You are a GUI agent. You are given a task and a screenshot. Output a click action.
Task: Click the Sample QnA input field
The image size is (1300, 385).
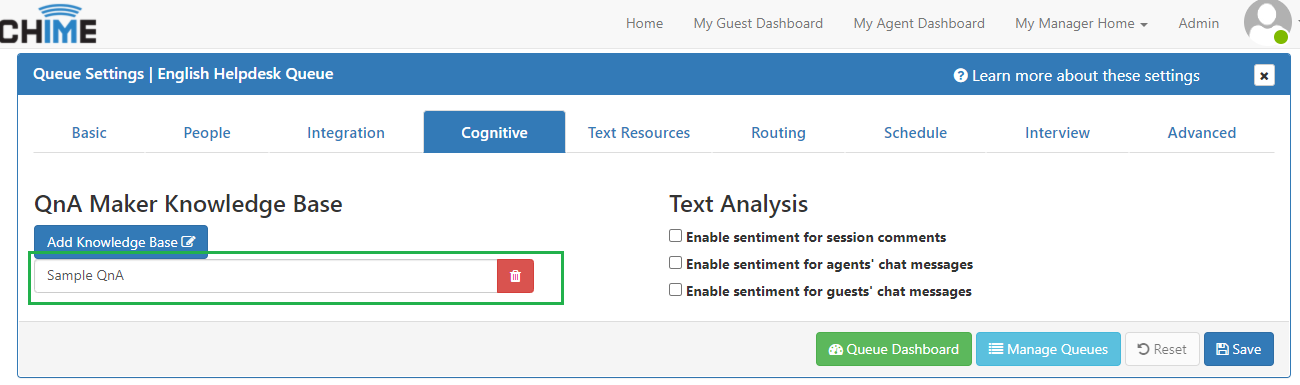tap(266, 276)
